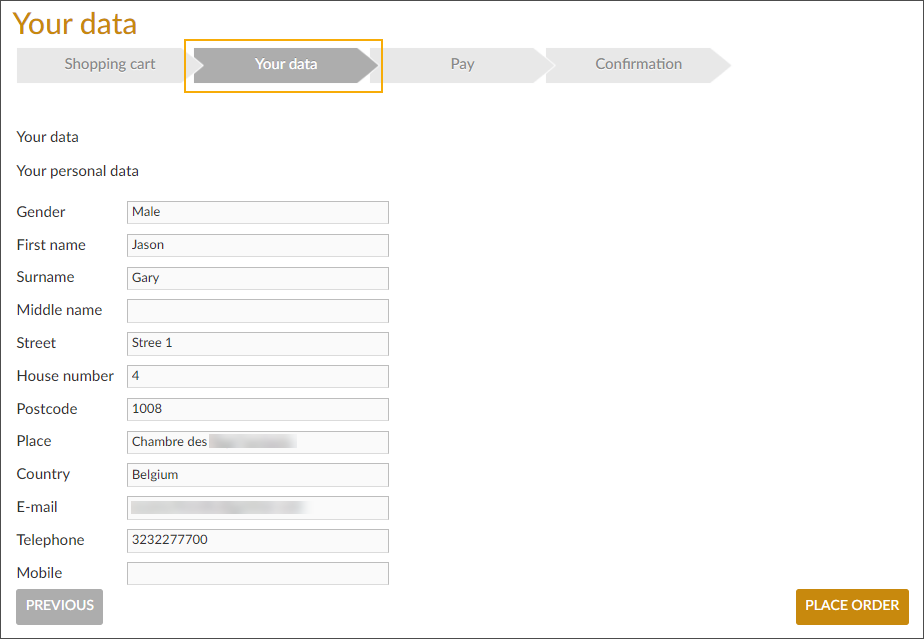Select the empty Middle name field
924x639 pixels.
point(258,311)
